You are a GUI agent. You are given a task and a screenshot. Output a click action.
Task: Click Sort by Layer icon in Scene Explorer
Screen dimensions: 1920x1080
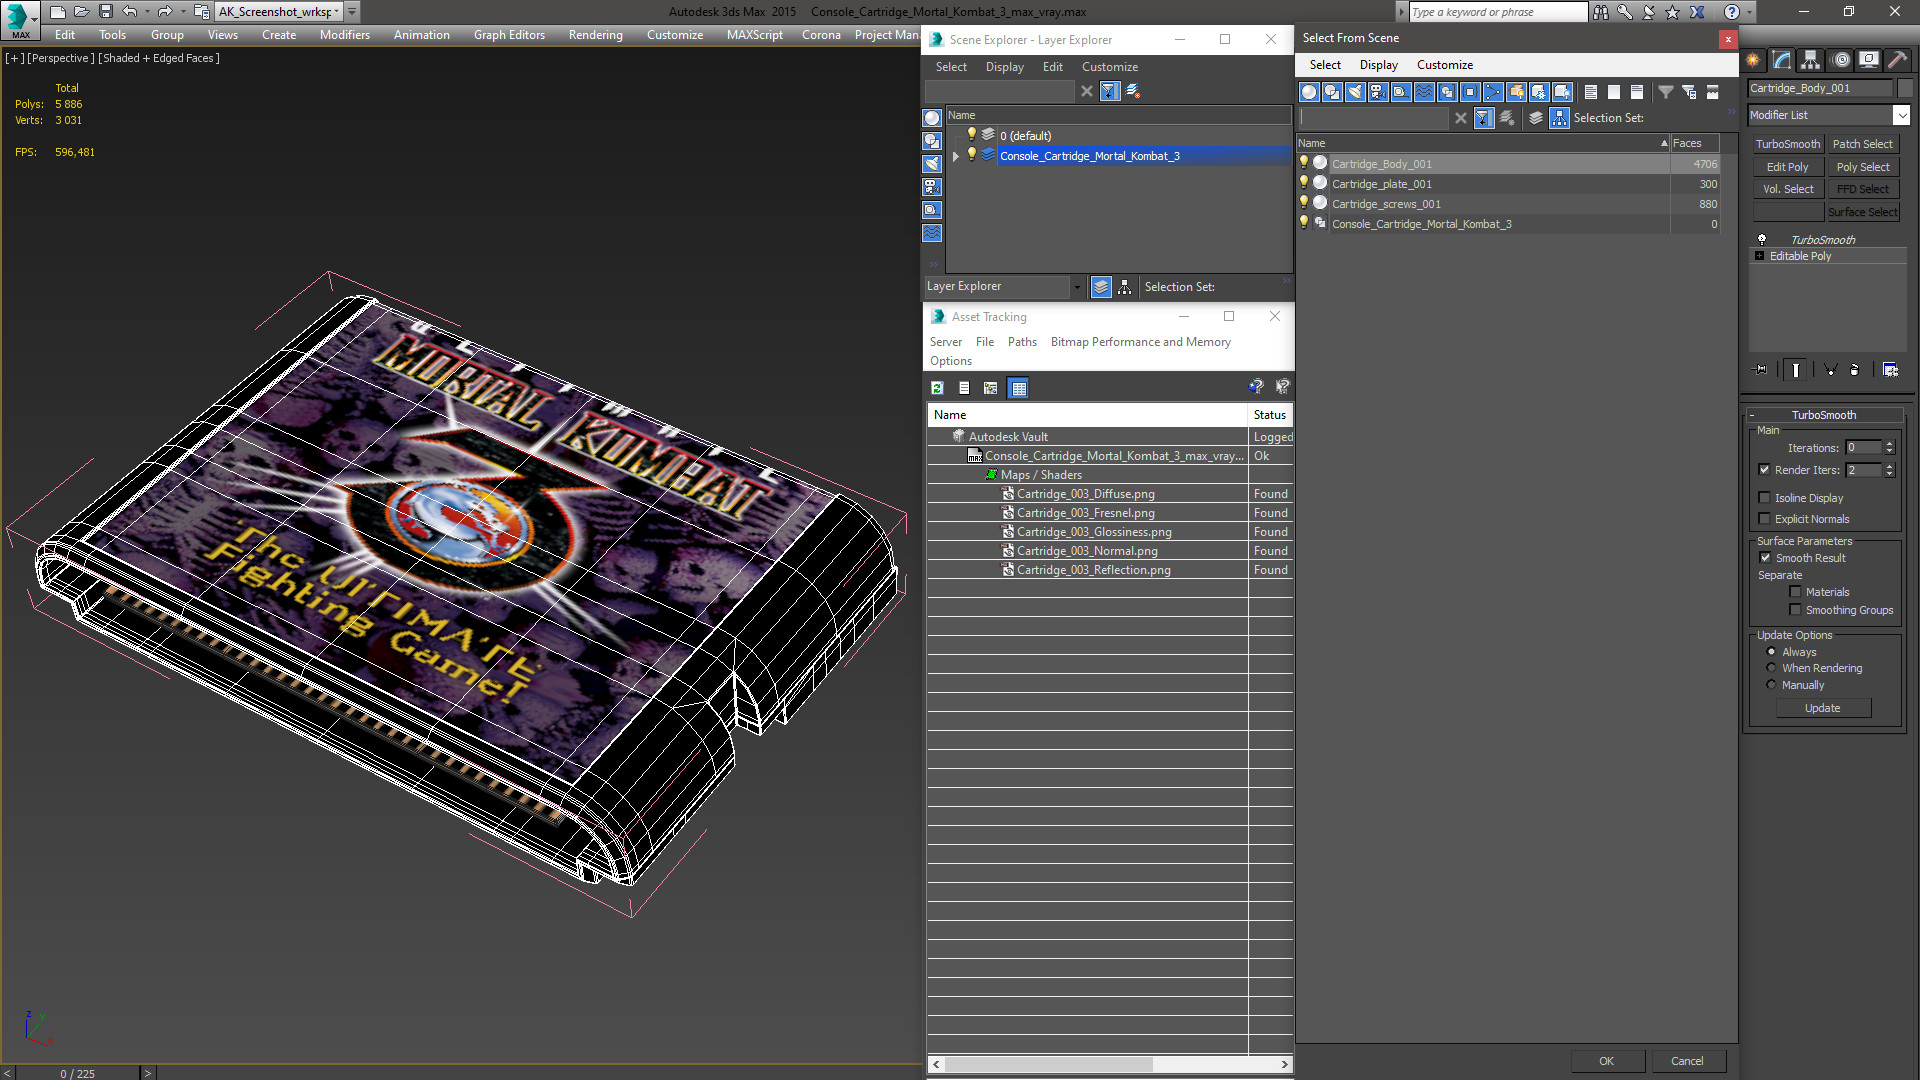(1101, 287)
